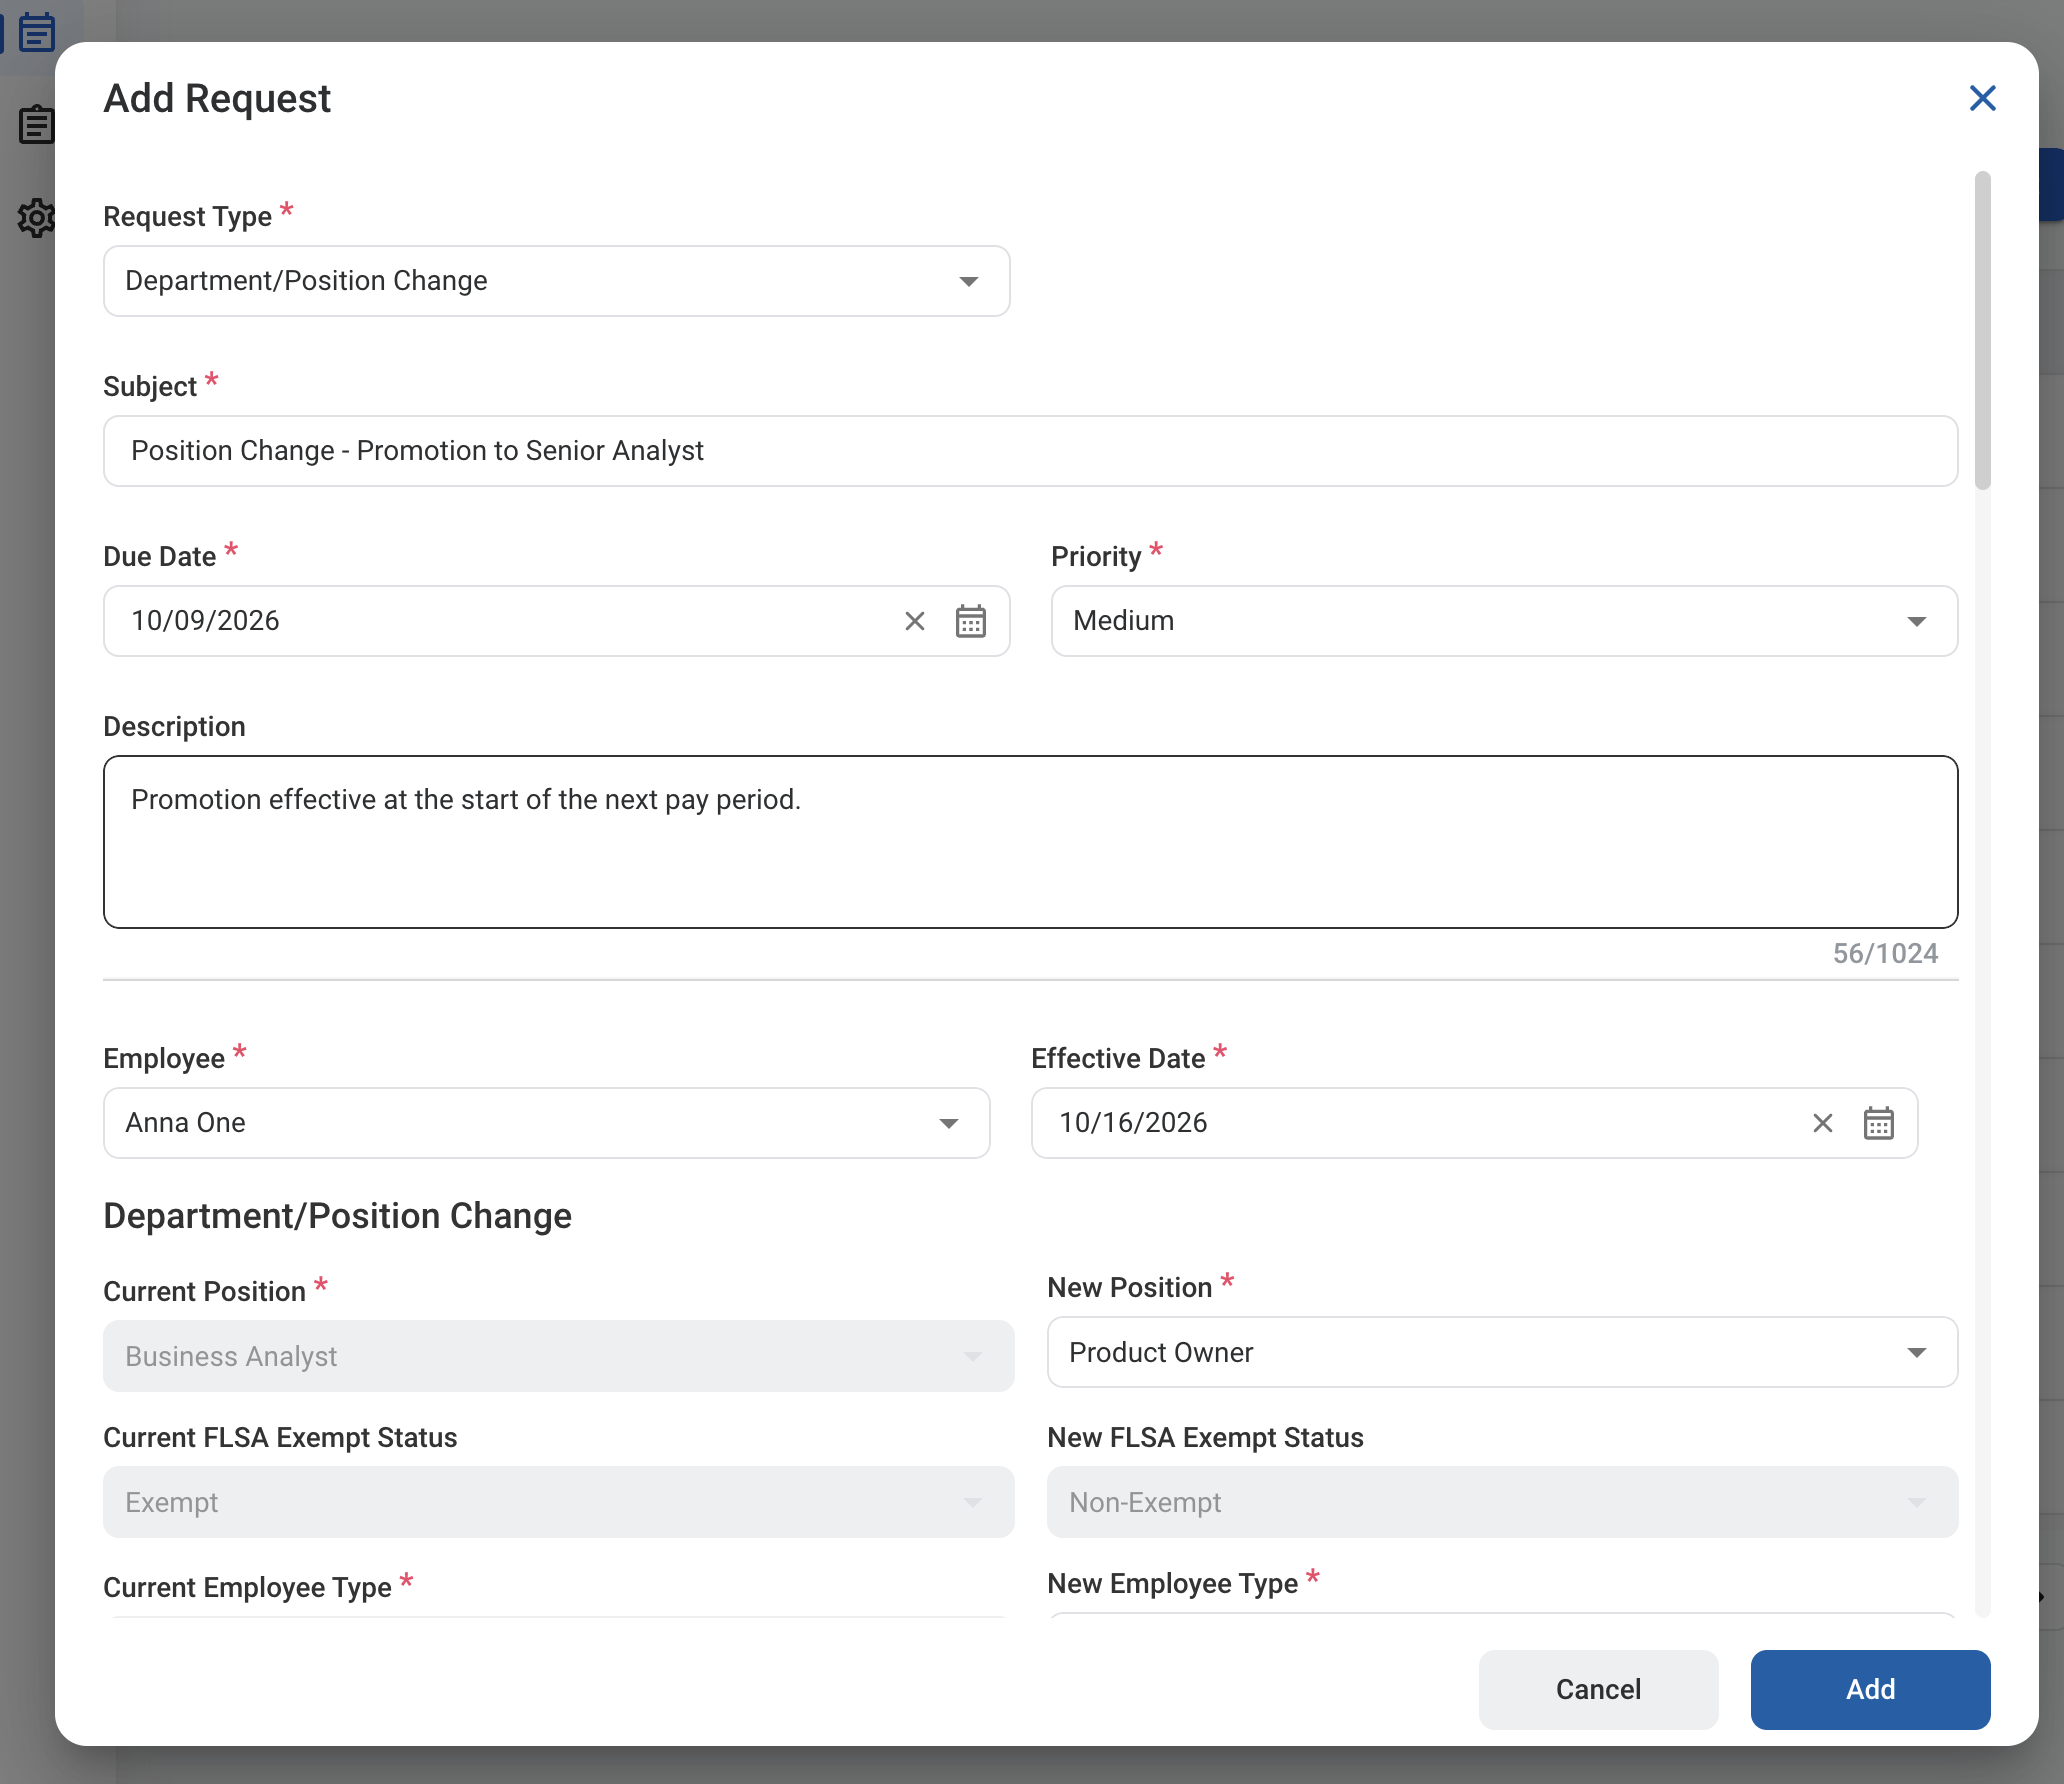Screen dimensions: 2064x1784
Task: Click the New Employee Type label
Action: pos(1172,1583)
